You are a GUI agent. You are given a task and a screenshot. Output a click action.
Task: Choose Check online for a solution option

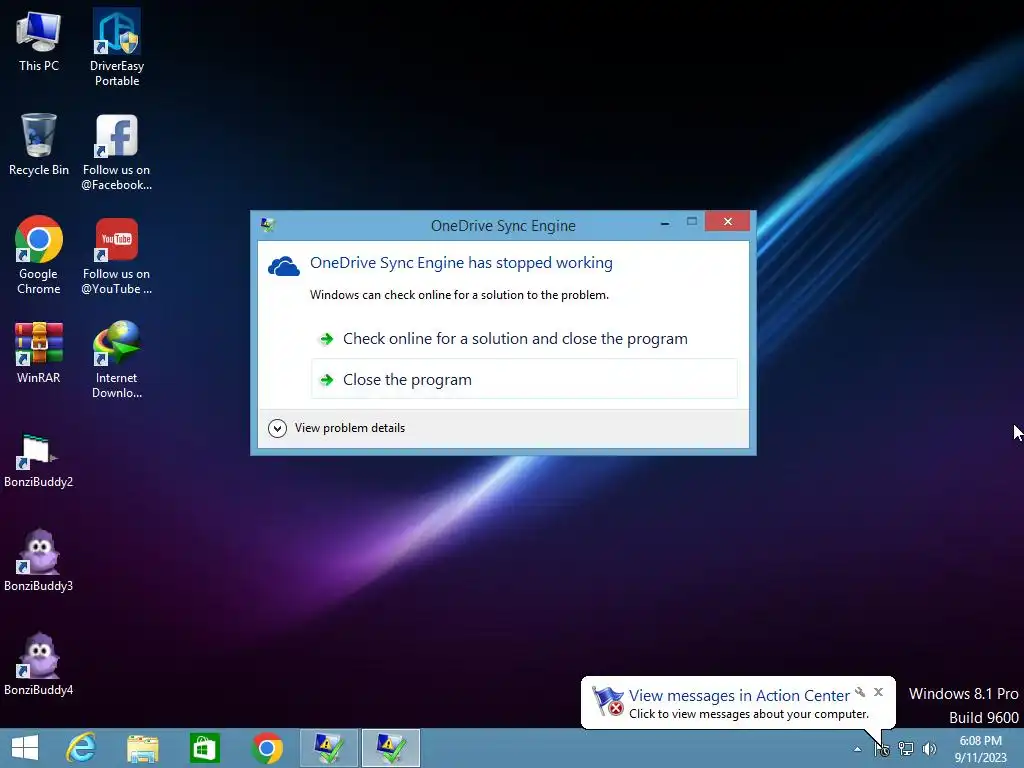pyautogui.click(x=524, y=339)
